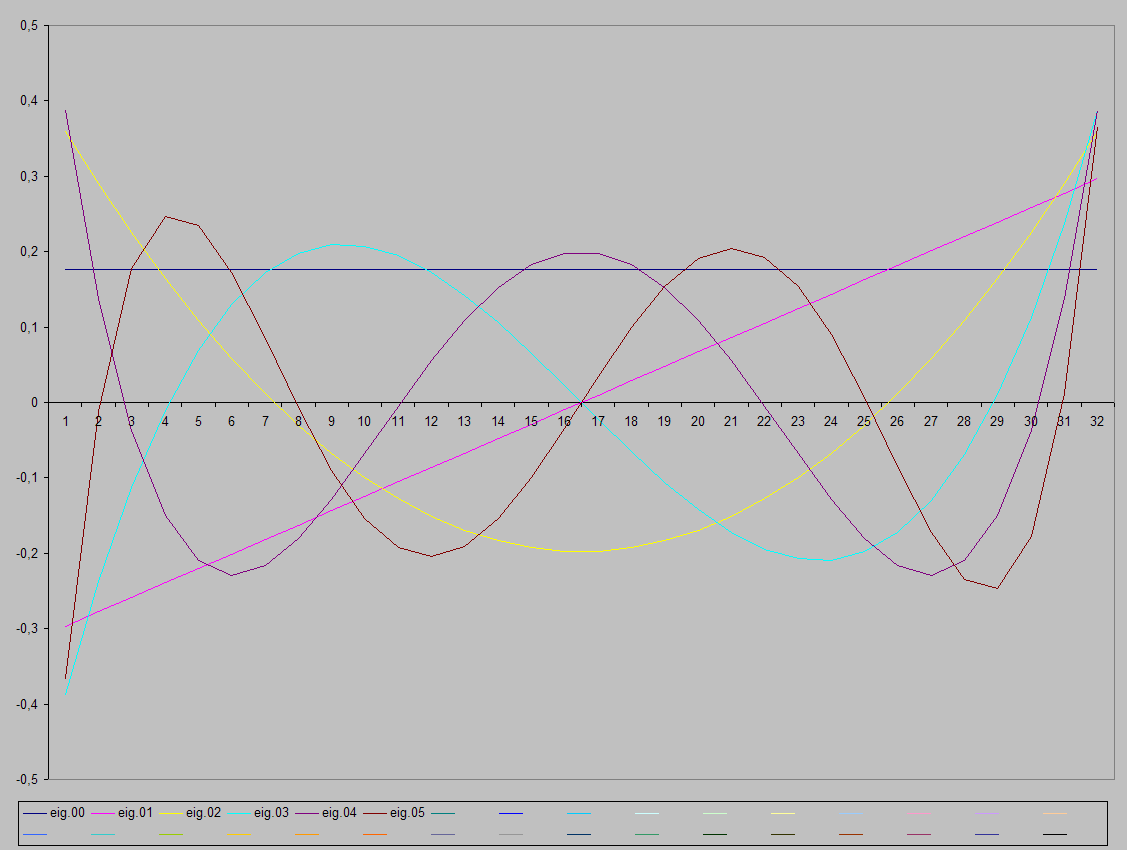The width and height of the screenshot is (1127, 850).
Task: Select the eig.01 legend entry
Action: coord(122,813)
